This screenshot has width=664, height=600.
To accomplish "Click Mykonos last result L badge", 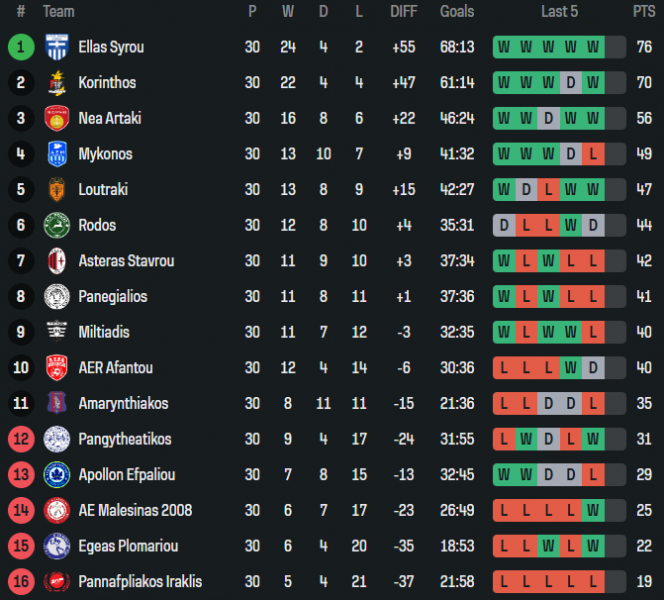I will [593, 154].
